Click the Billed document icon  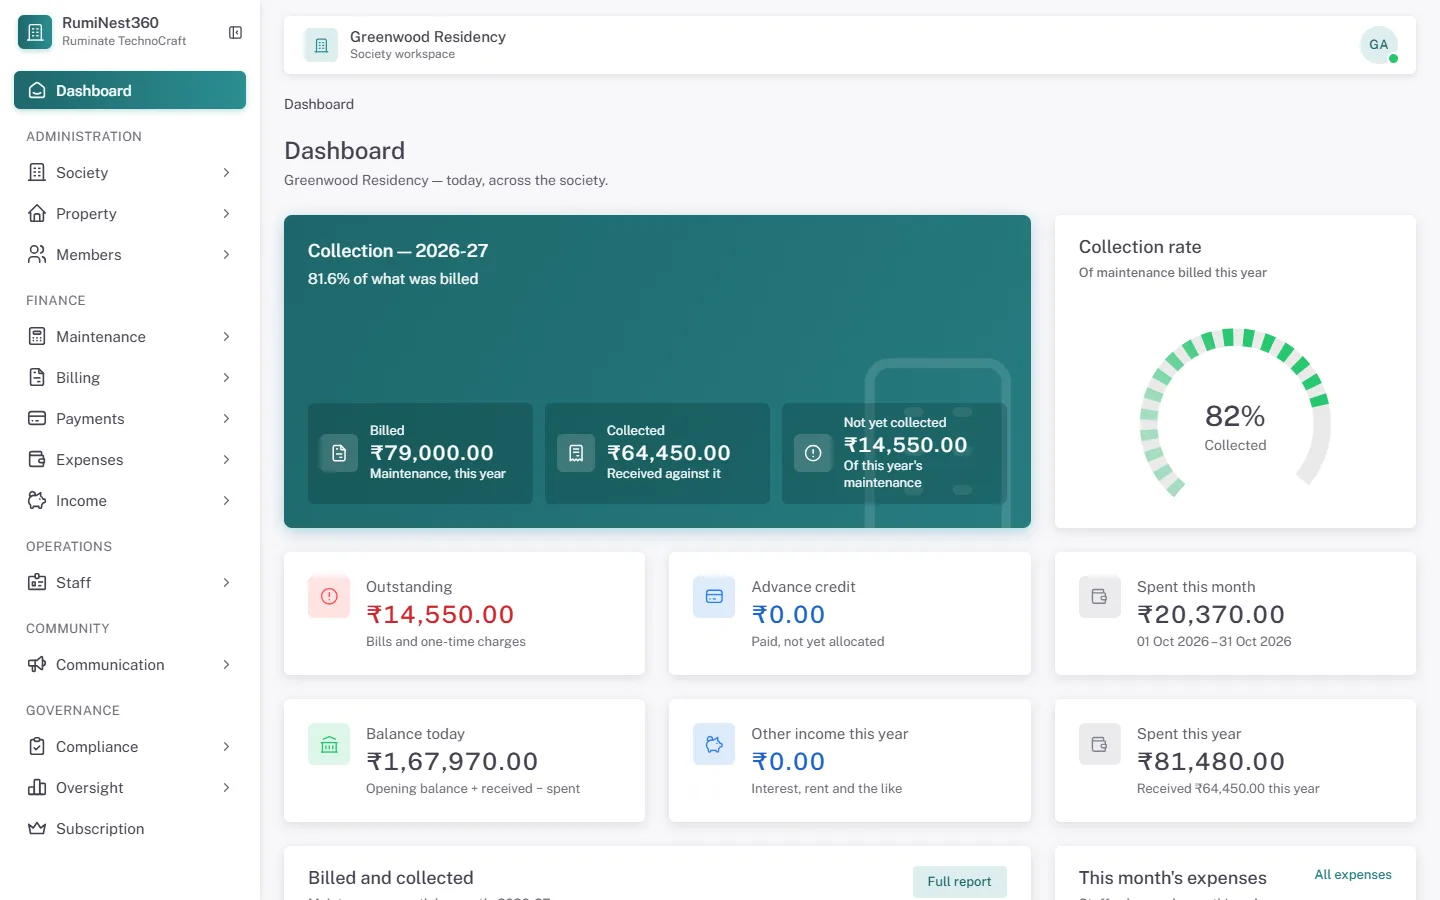(339, 453)
